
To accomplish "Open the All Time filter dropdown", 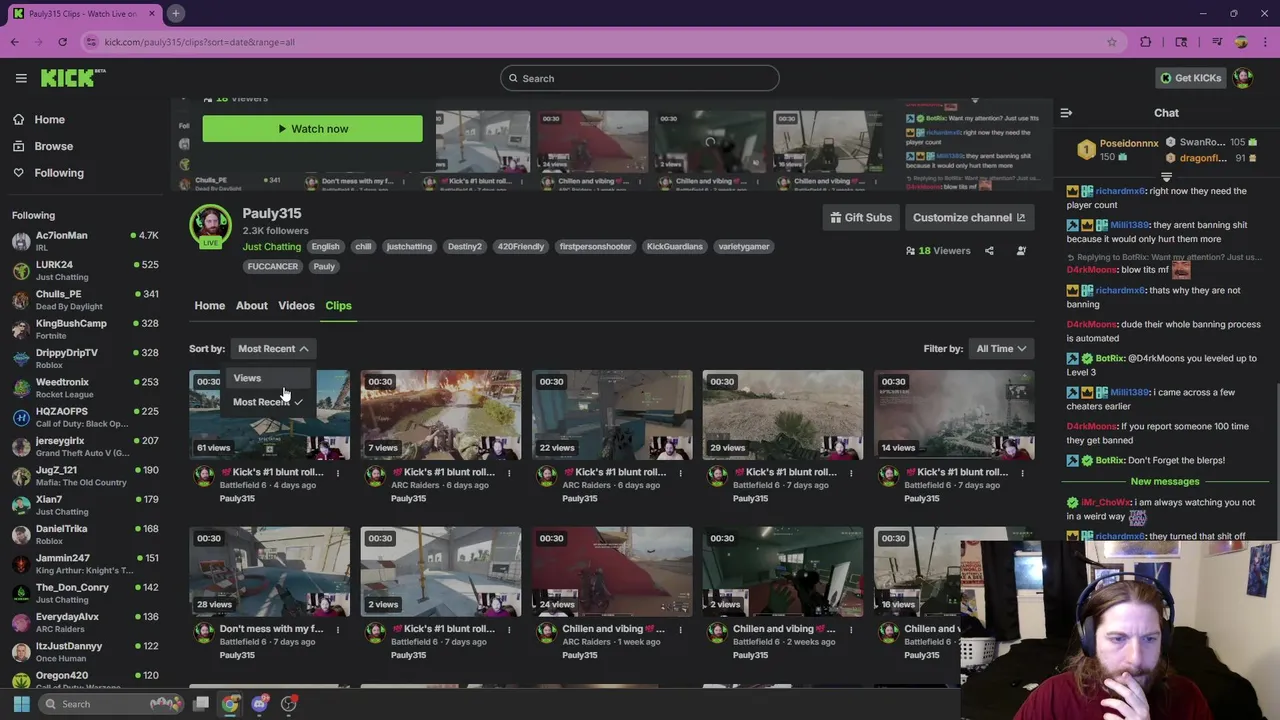I will [1002, 349].
